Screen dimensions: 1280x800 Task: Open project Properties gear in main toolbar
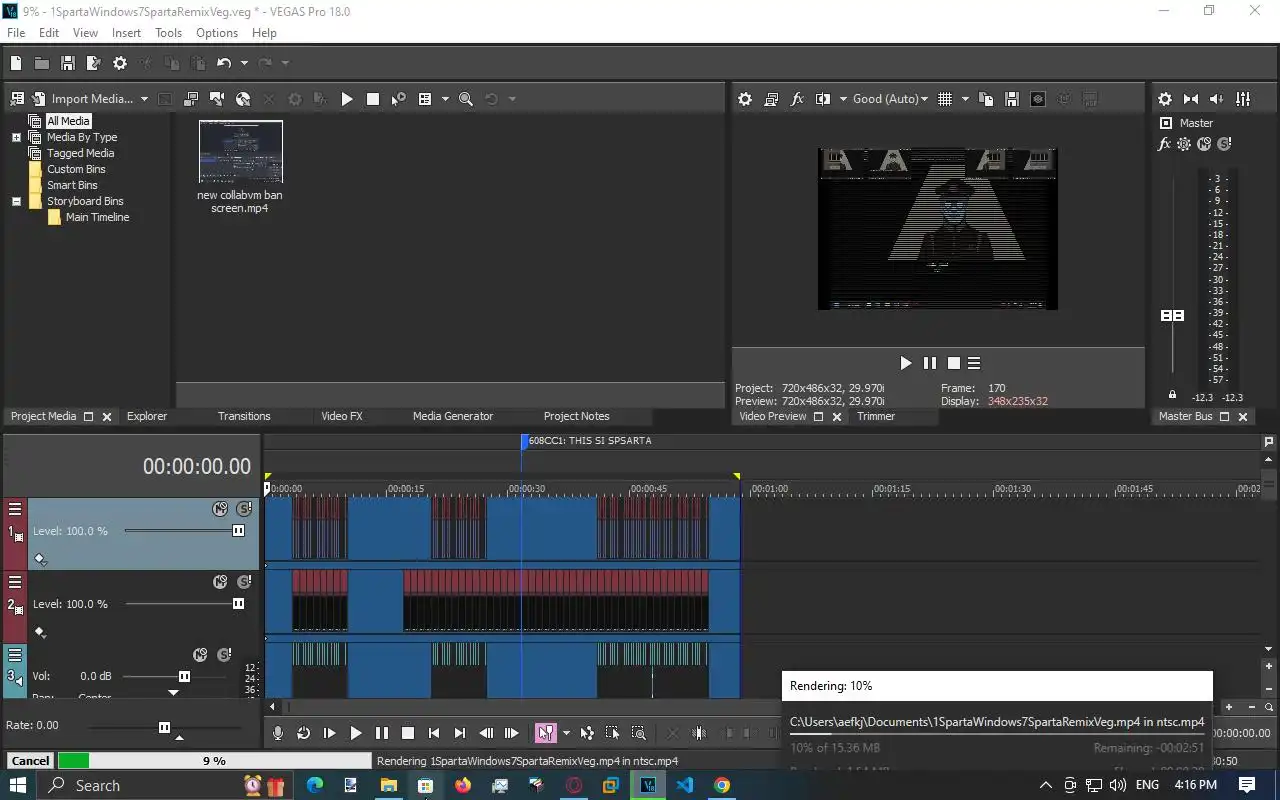pos(120,63)
